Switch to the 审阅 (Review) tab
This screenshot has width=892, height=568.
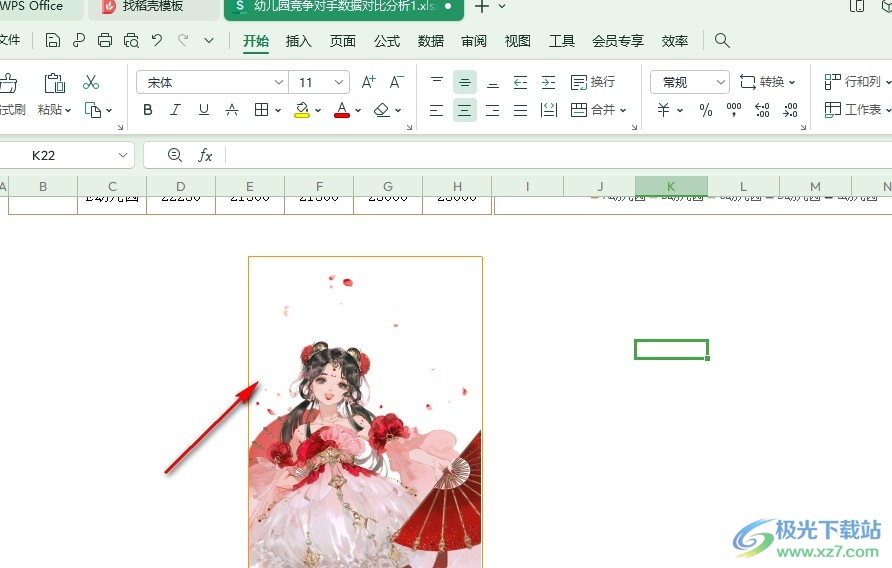pos(474,41)
